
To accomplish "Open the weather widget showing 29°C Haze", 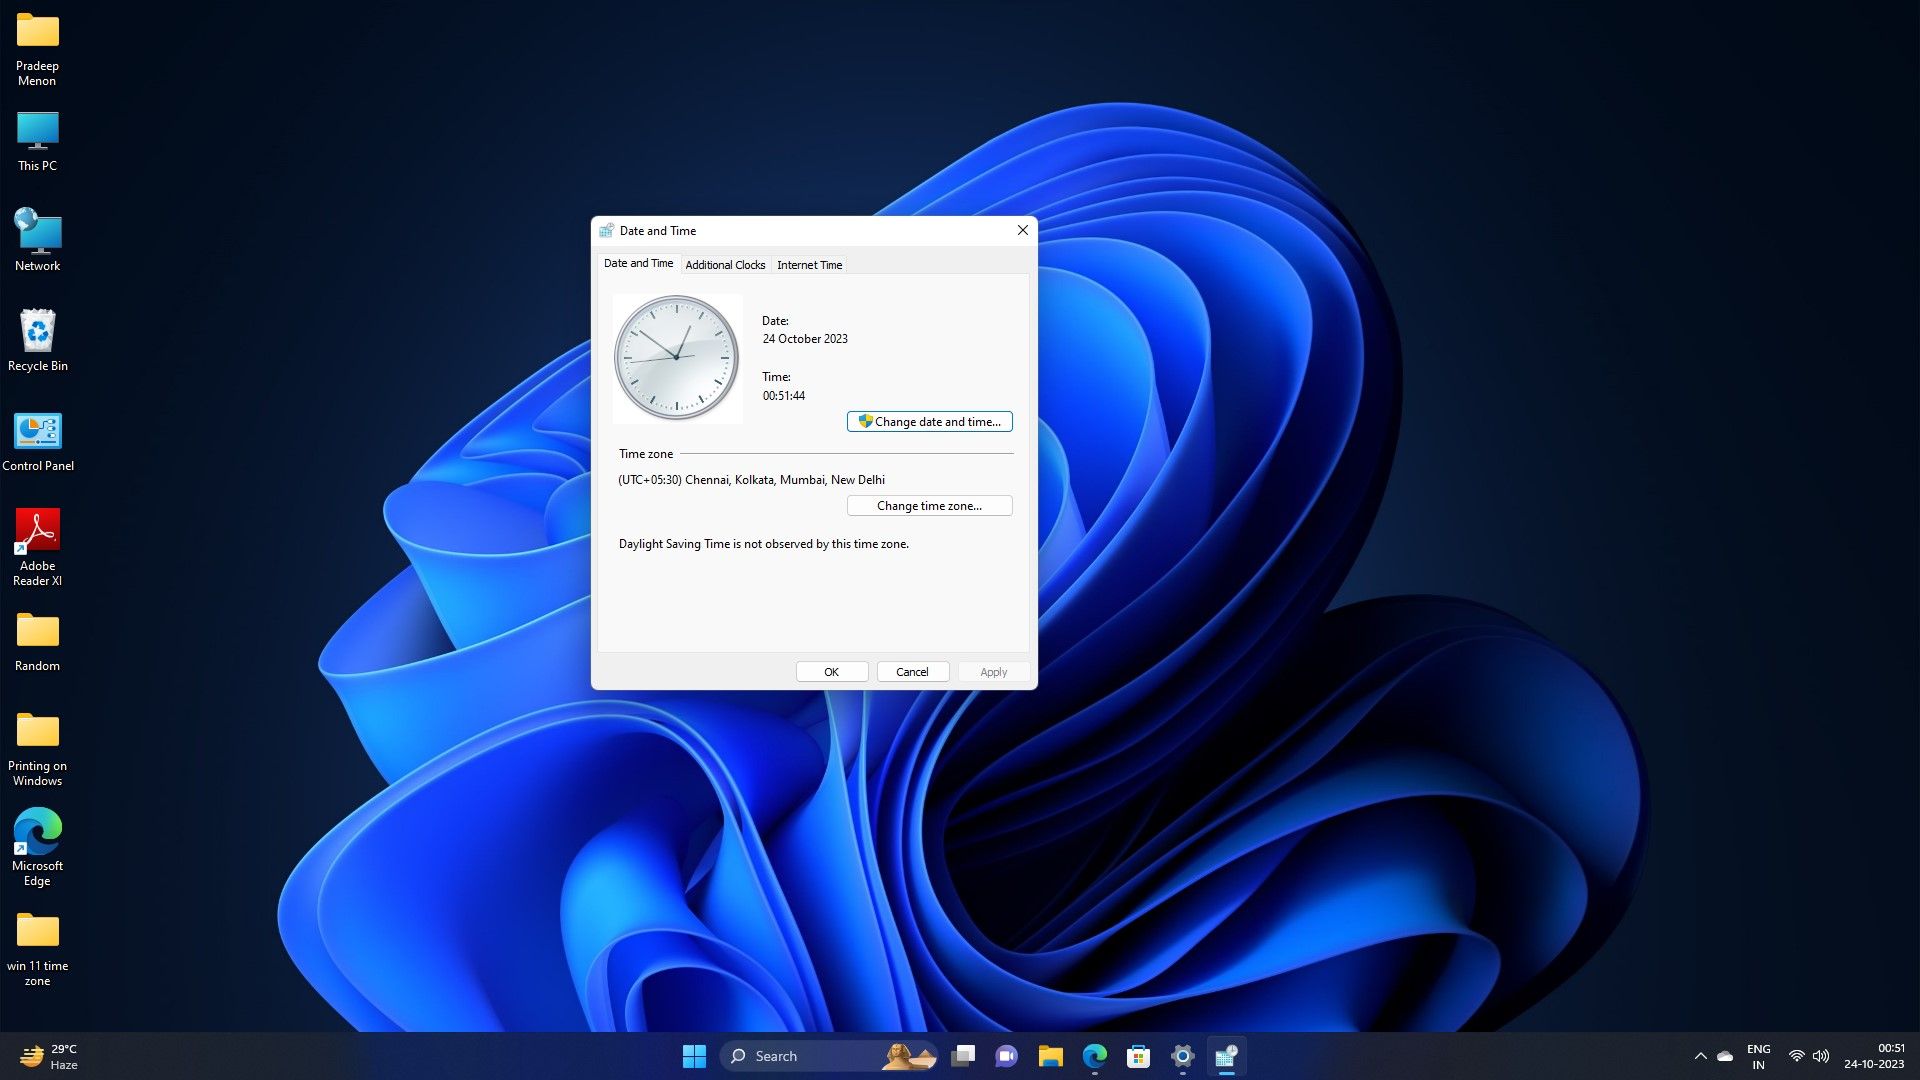I will pyautogui.click(x=49, y=1056).
